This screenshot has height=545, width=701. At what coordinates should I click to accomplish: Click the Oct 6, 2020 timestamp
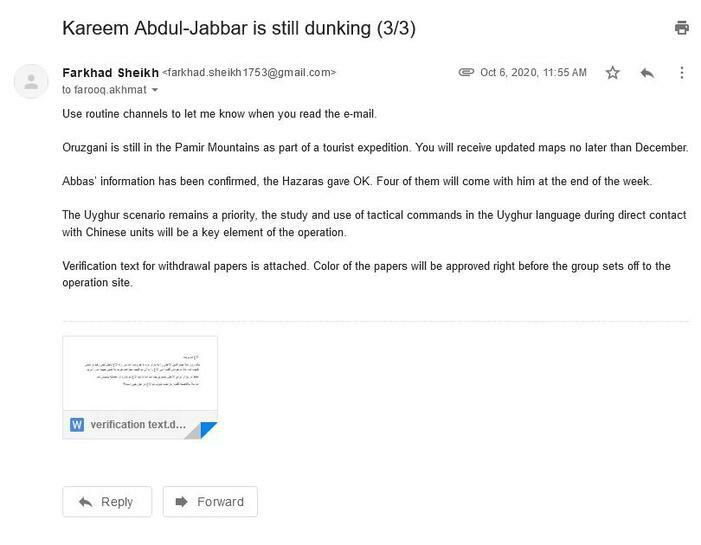tap(533, 73)
